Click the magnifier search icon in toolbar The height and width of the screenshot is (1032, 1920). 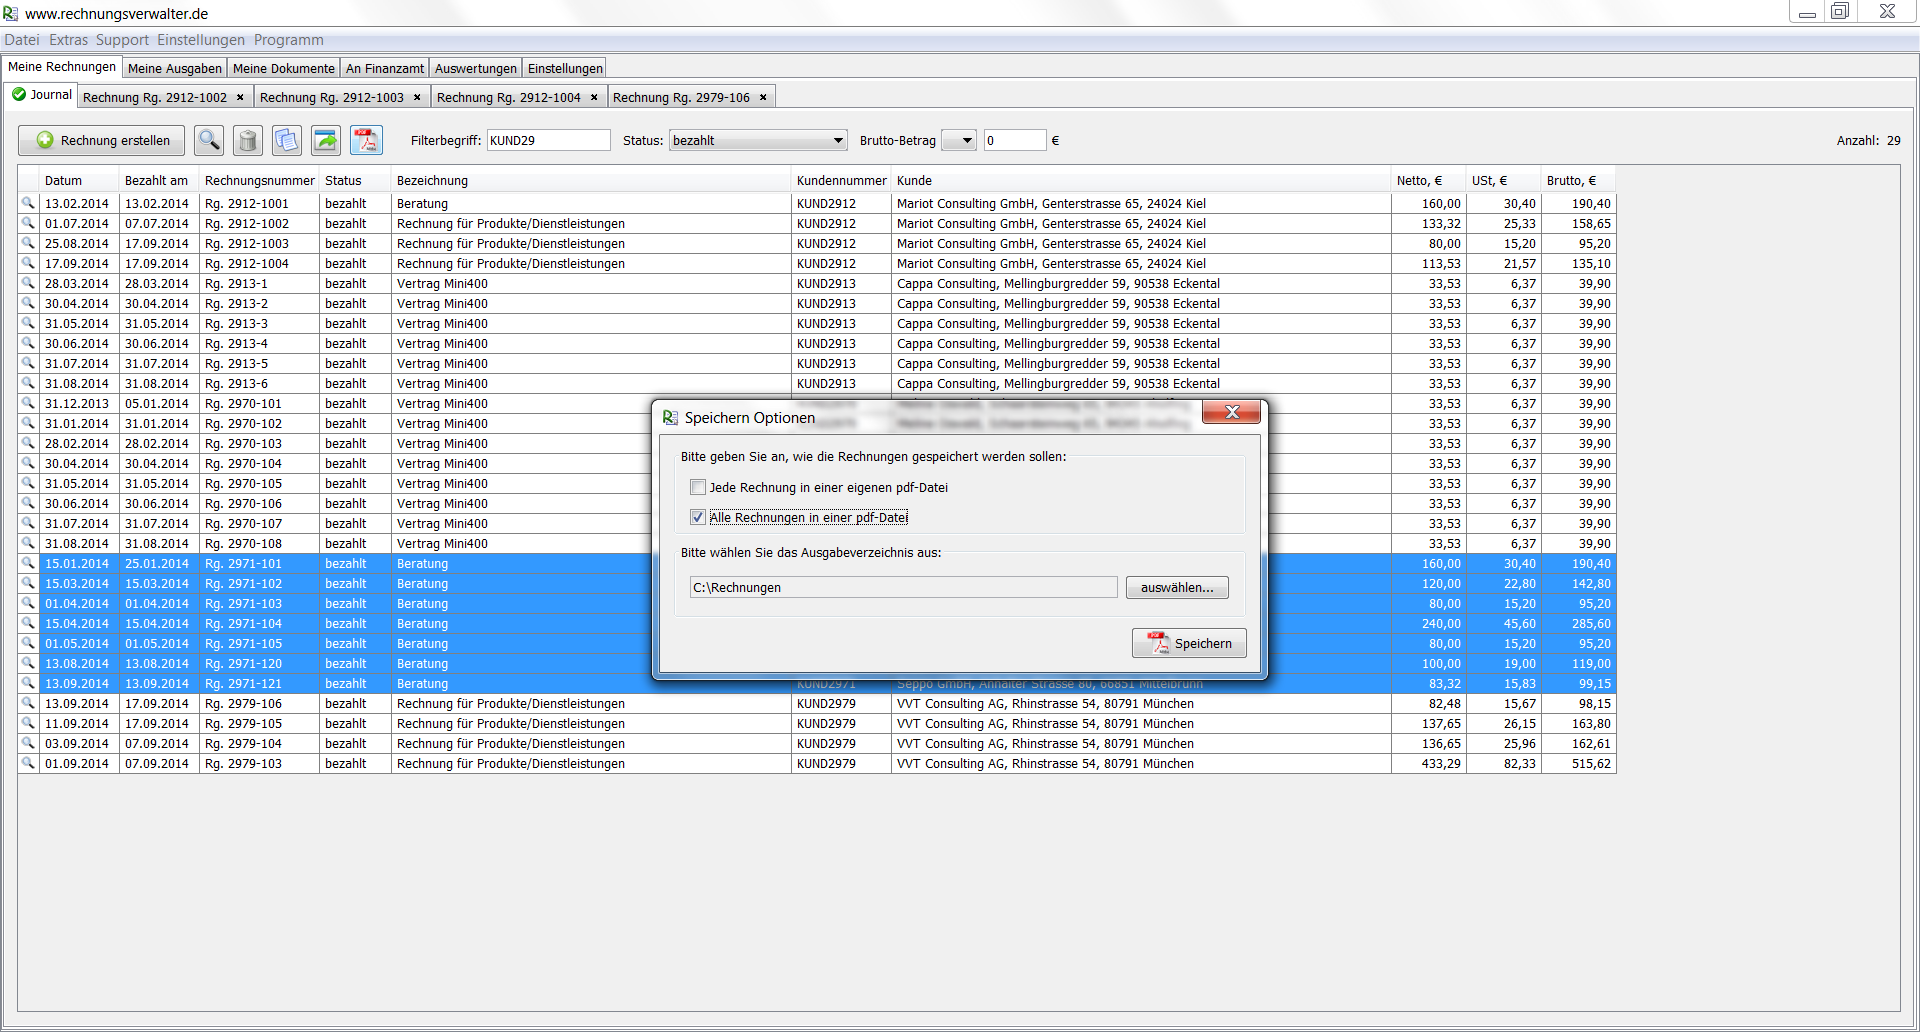tap(209, 141)
